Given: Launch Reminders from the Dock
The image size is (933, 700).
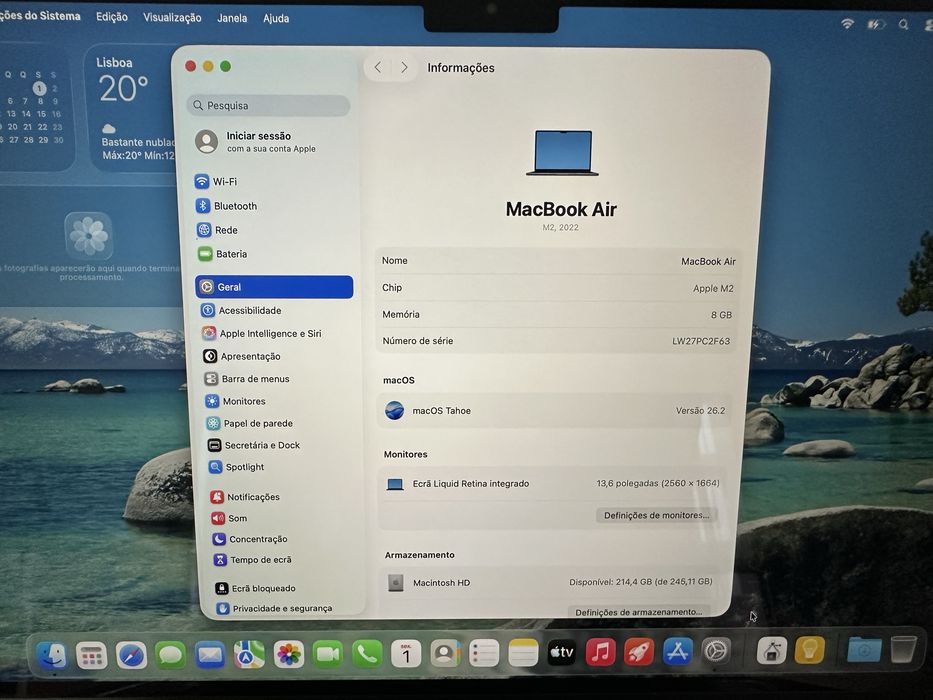Looking at the screenshot, I should pyautogui.click(x=484, y=654).
